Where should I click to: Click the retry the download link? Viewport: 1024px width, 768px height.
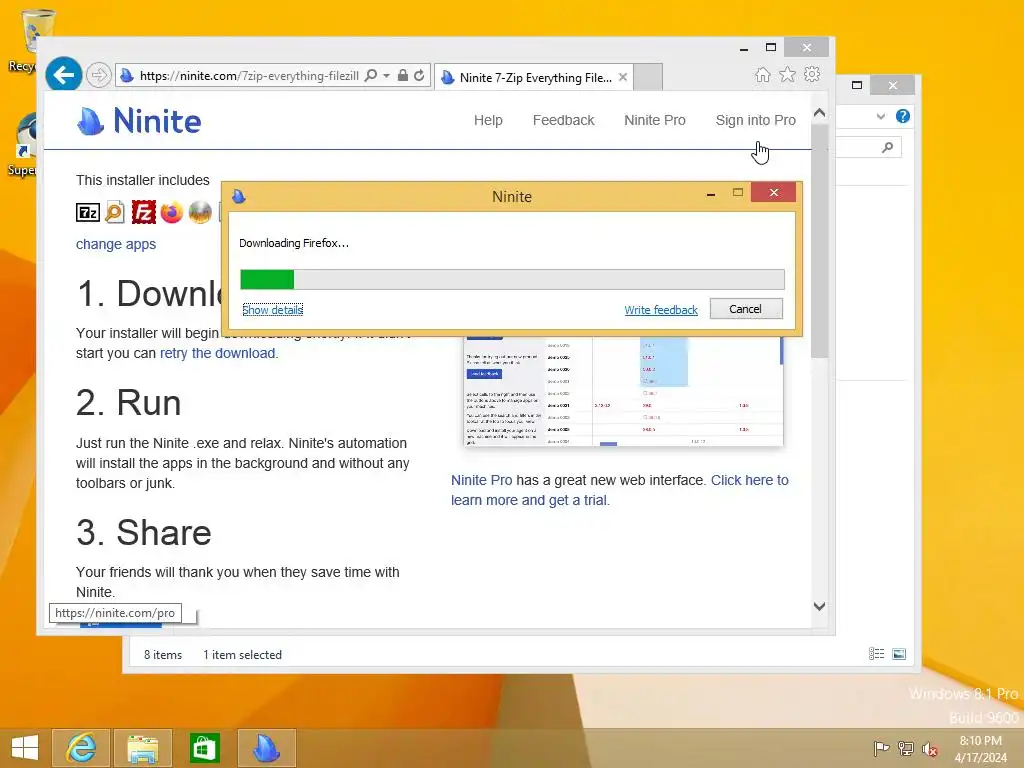pyautogui.click(x=217, y=353)
